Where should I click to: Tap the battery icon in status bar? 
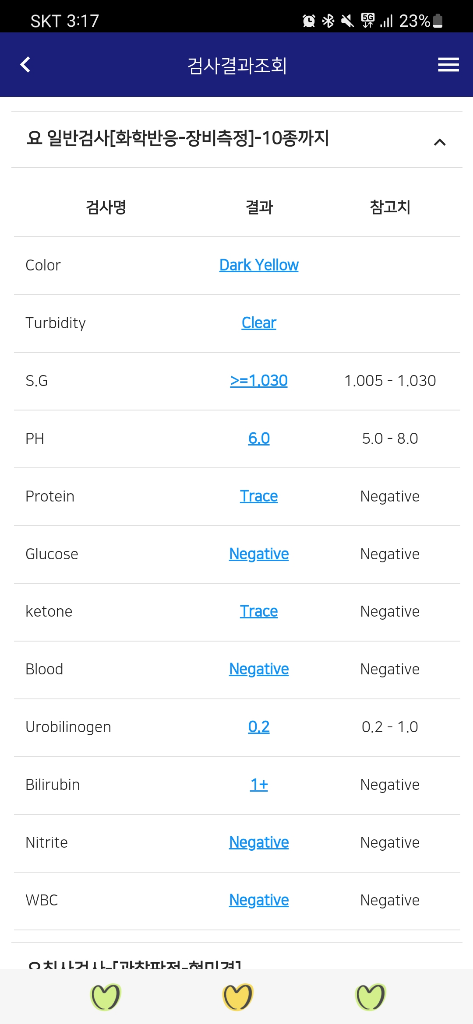point(438,22)
